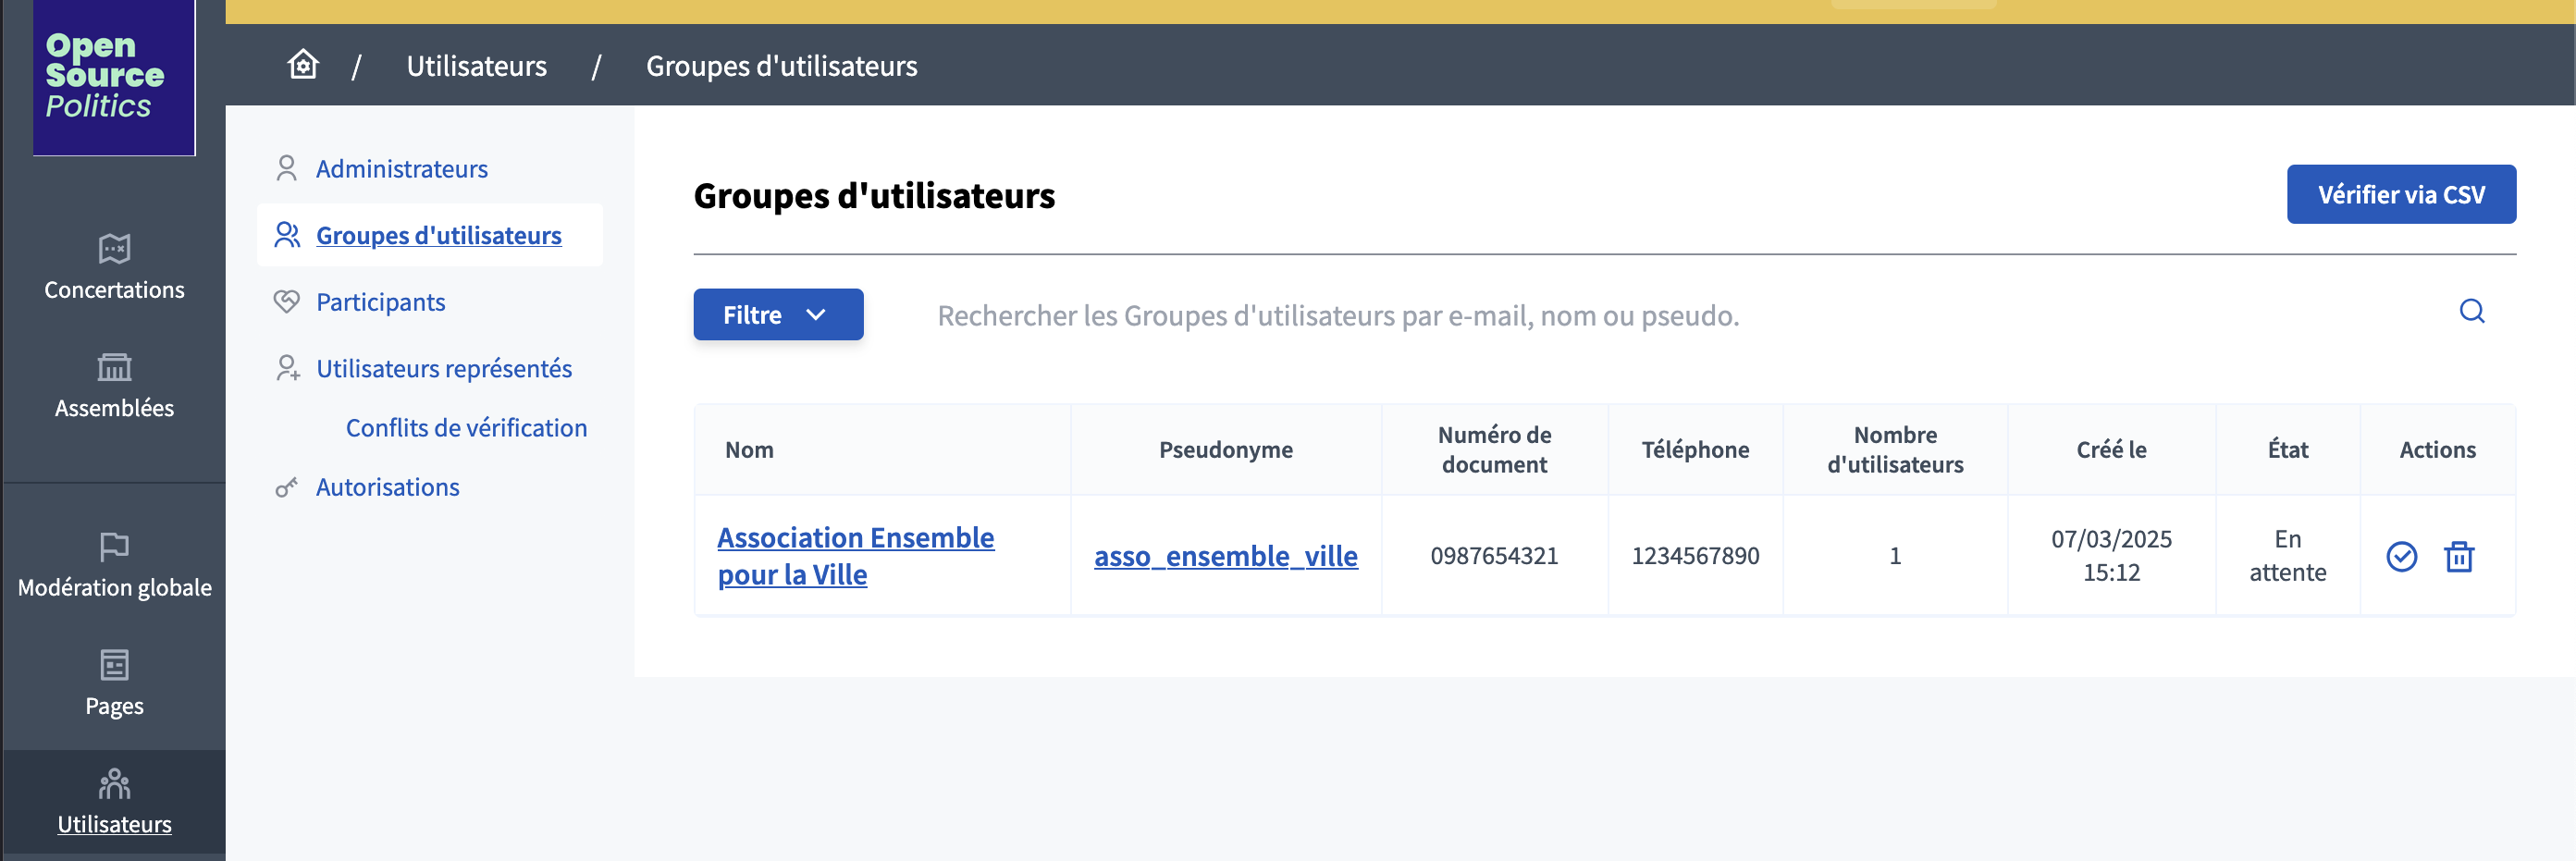Click the En attente status cell
2576x861 pixels.
(x=2288, y=556)
